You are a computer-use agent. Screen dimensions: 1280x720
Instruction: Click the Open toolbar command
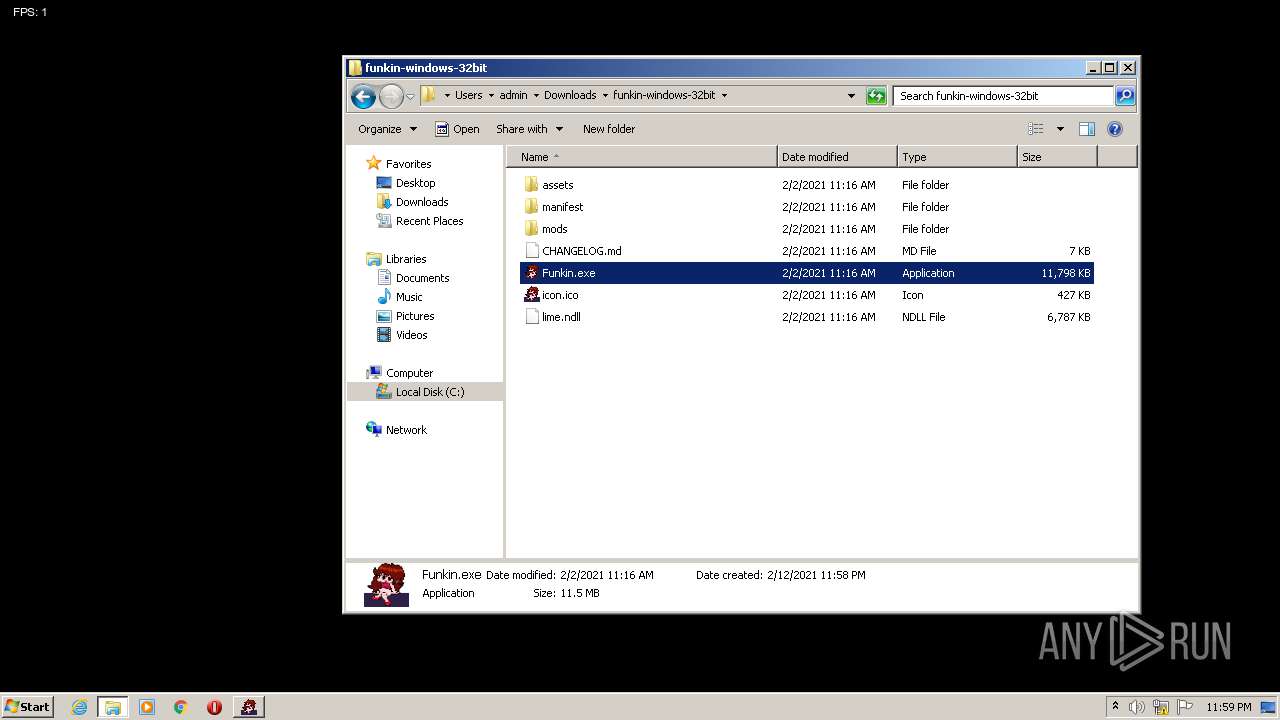coord(457,129)
